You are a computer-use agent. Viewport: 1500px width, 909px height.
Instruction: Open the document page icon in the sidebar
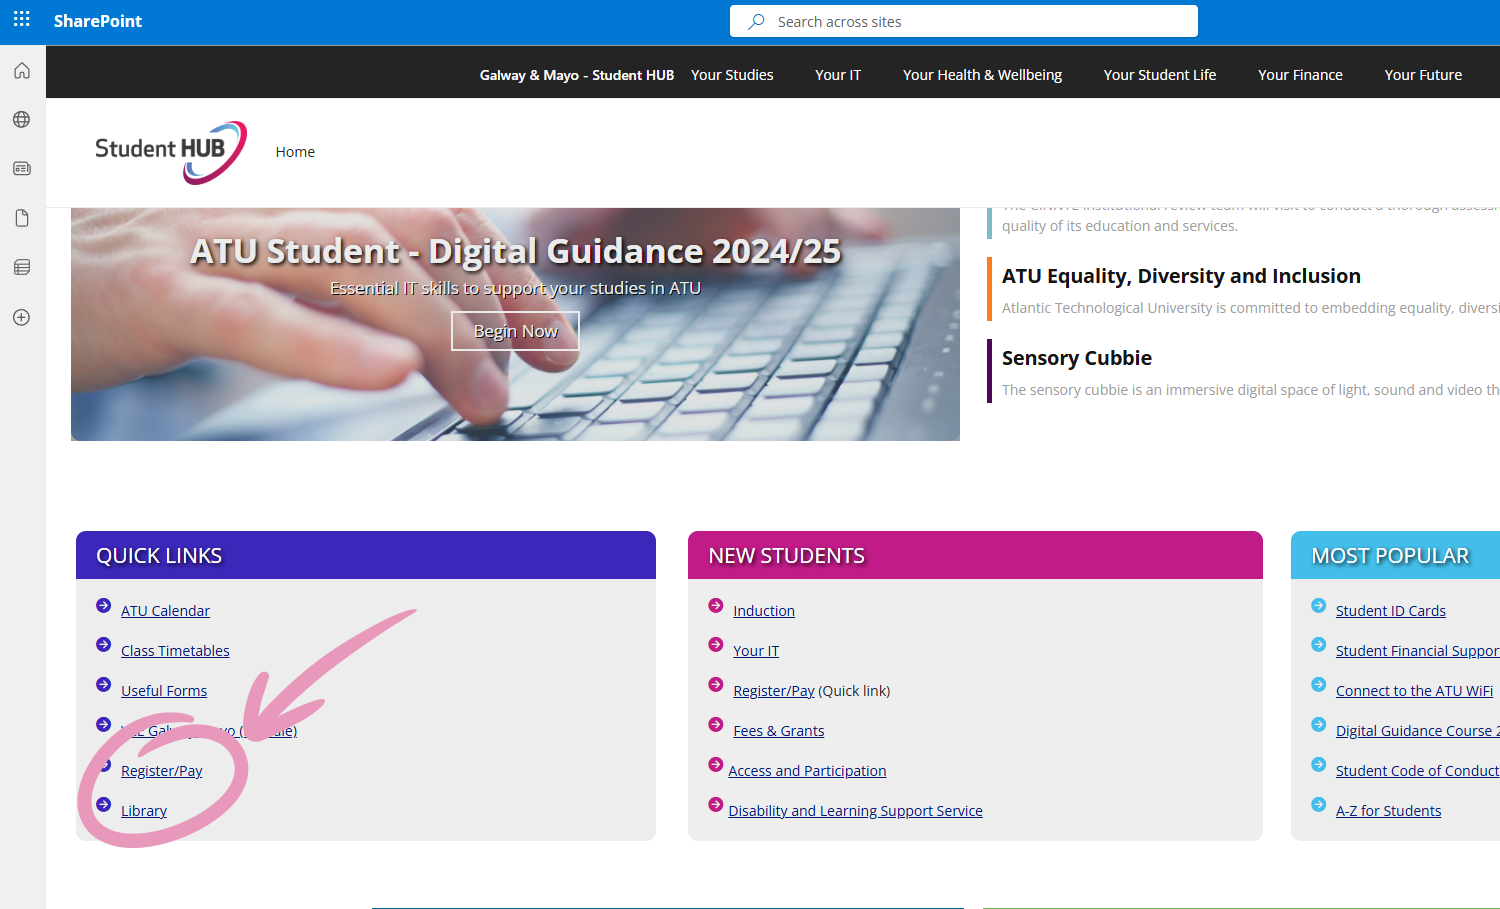coord(21,218)
